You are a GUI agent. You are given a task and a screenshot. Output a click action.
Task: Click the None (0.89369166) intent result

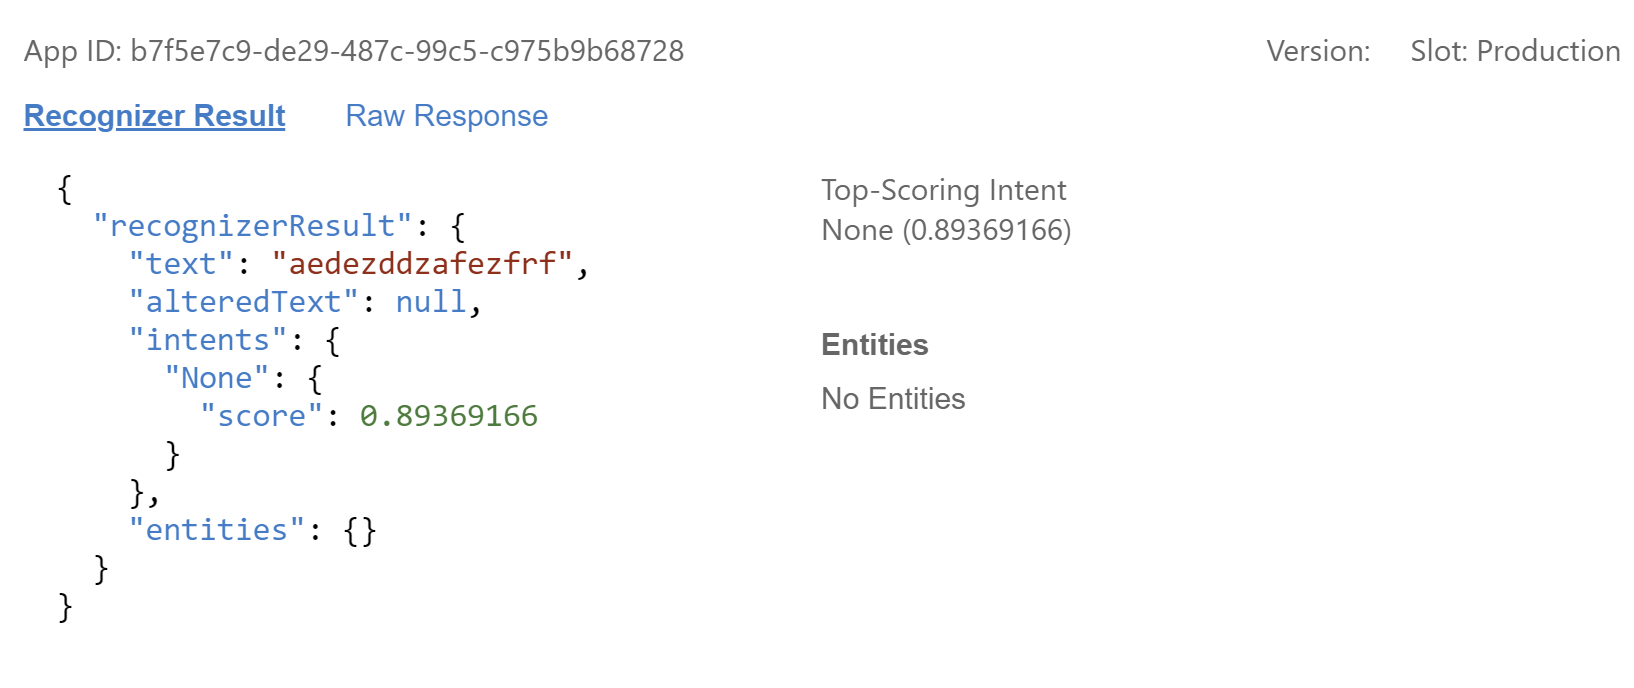pyautogui.click(x=946, y=229)
